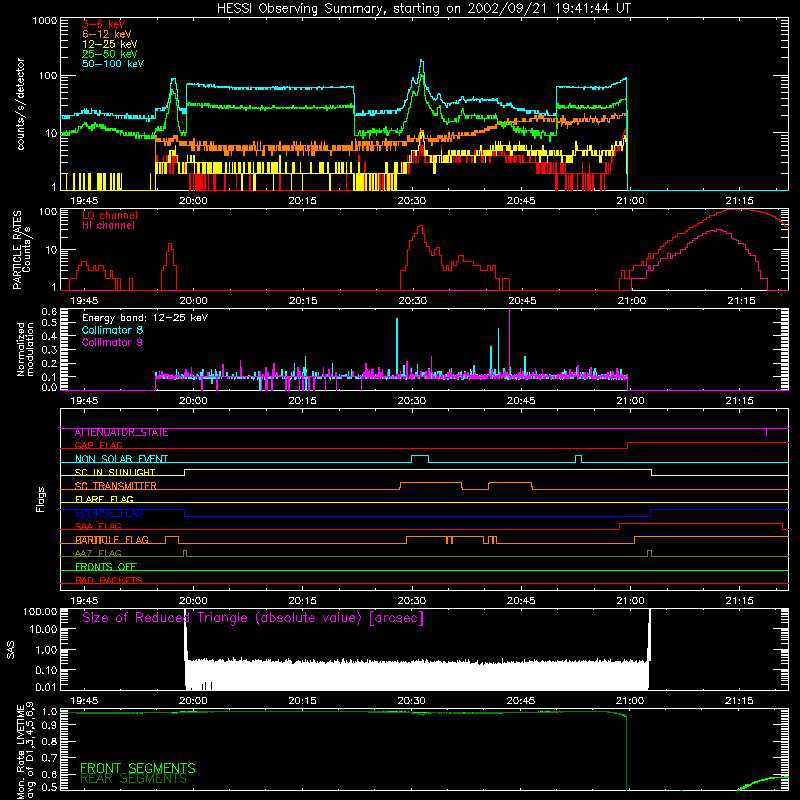Screen dimensions: 800x800
Task: Click the counts/s/detector axis label
Action: 21,104
